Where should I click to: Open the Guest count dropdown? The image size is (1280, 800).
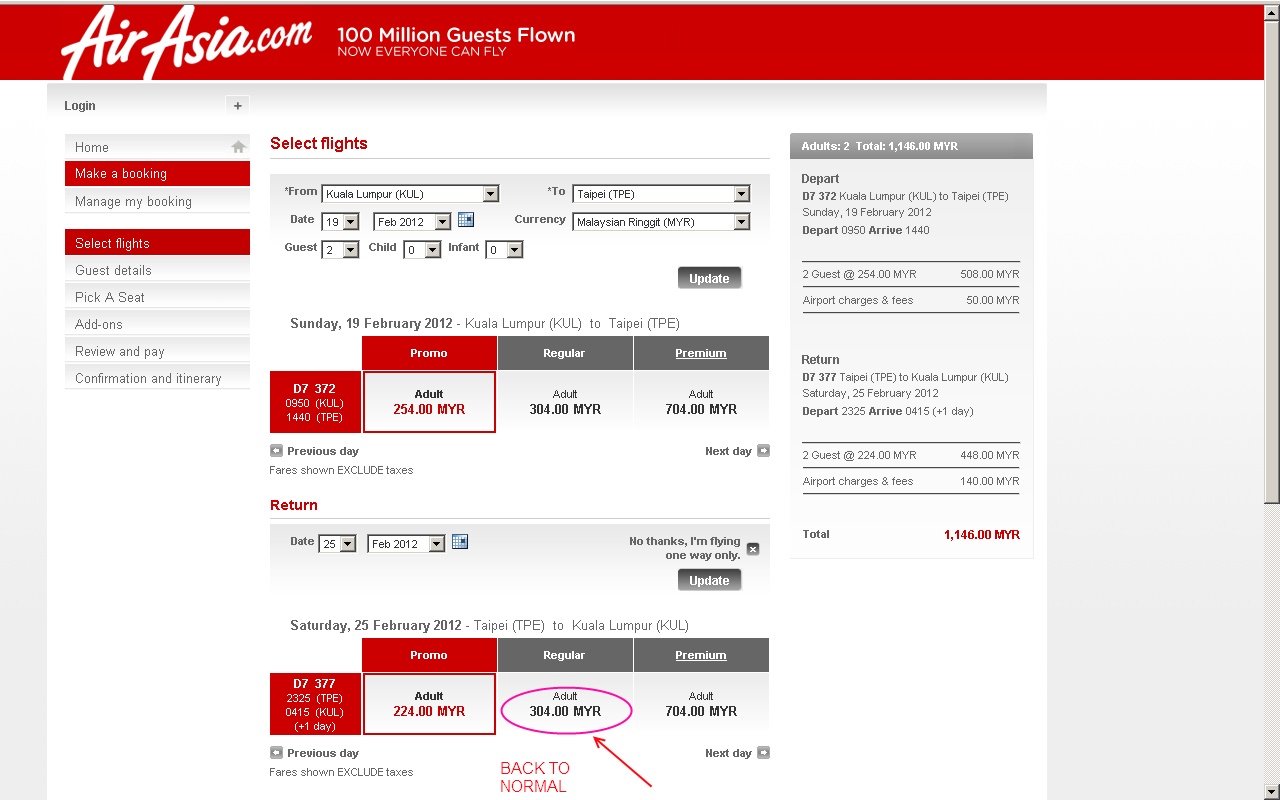(340, 250)
